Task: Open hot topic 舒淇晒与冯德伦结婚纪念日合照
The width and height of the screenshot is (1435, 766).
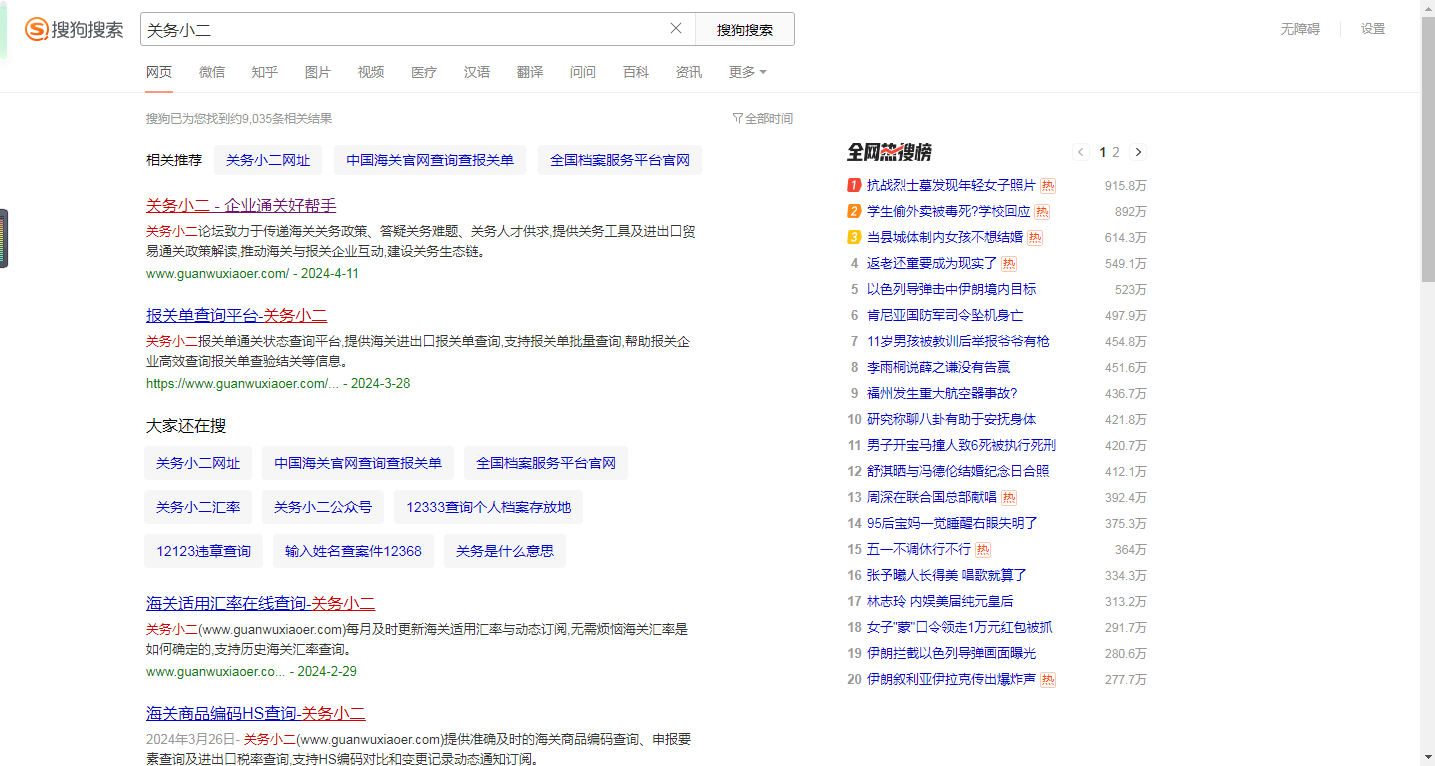Action: click(958, 471)
